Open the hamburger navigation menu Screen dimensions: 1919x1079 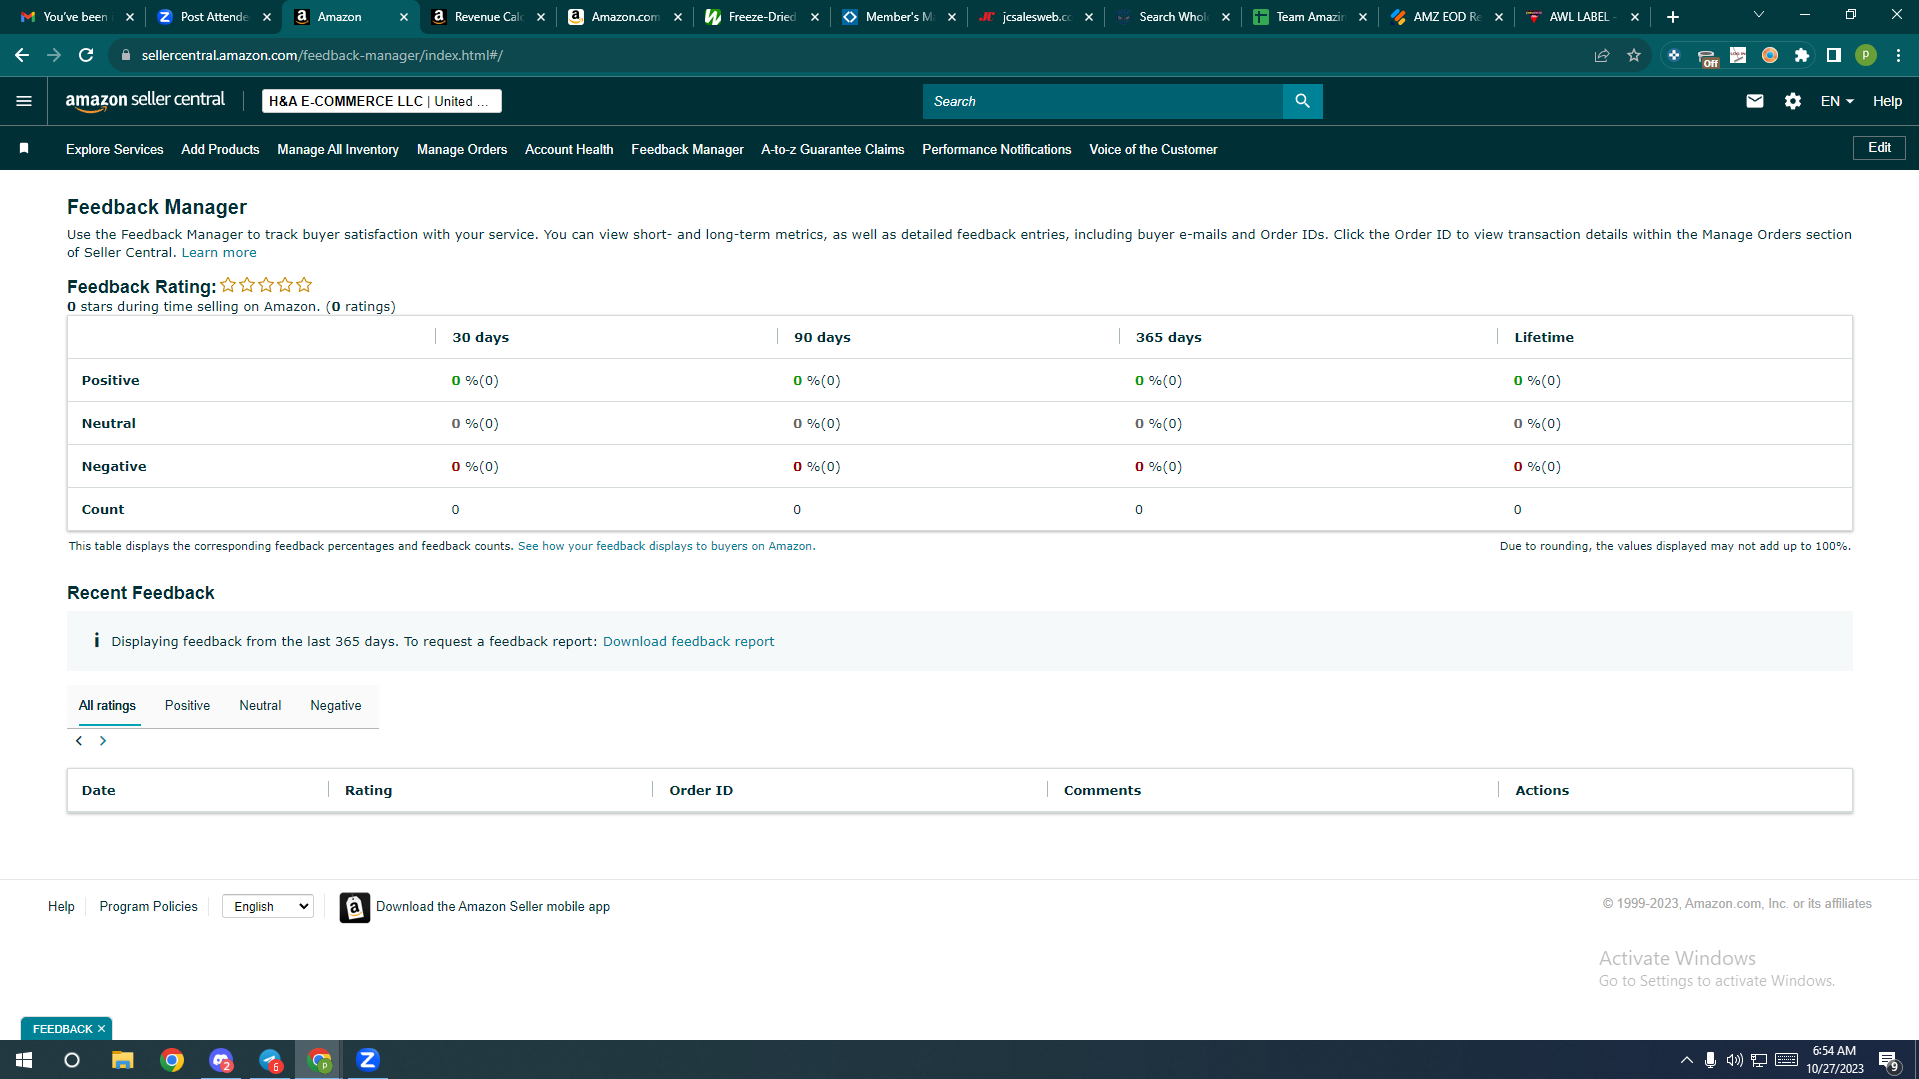[24, 101]
